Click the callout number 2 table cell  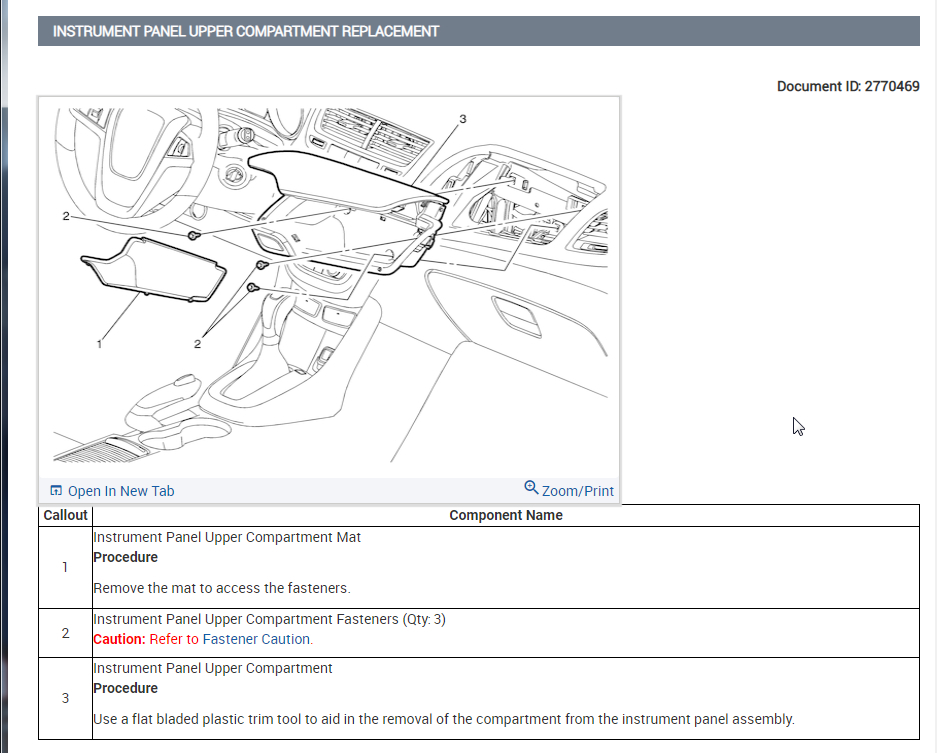66,633
